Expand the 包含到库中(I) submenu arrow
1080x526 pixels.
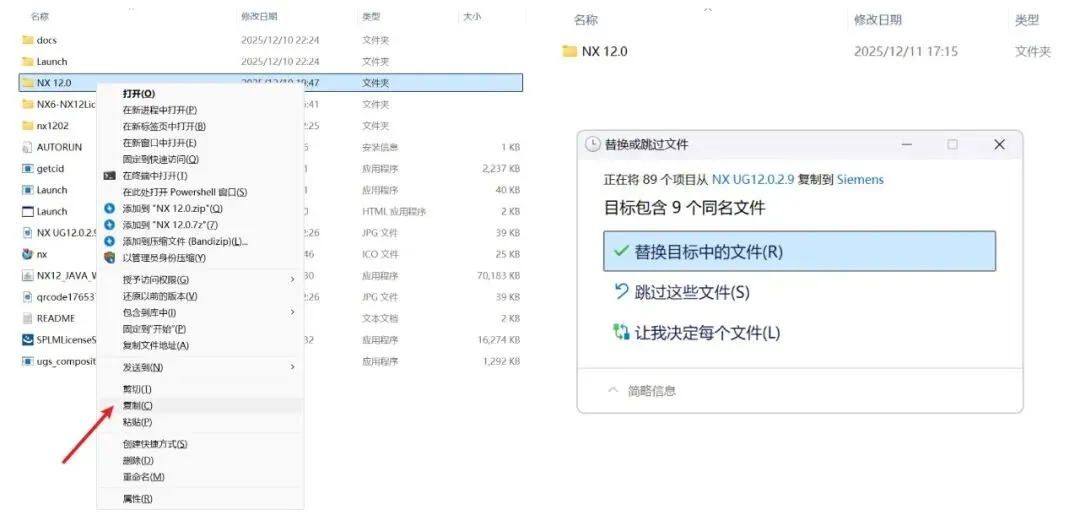(293, 313)
